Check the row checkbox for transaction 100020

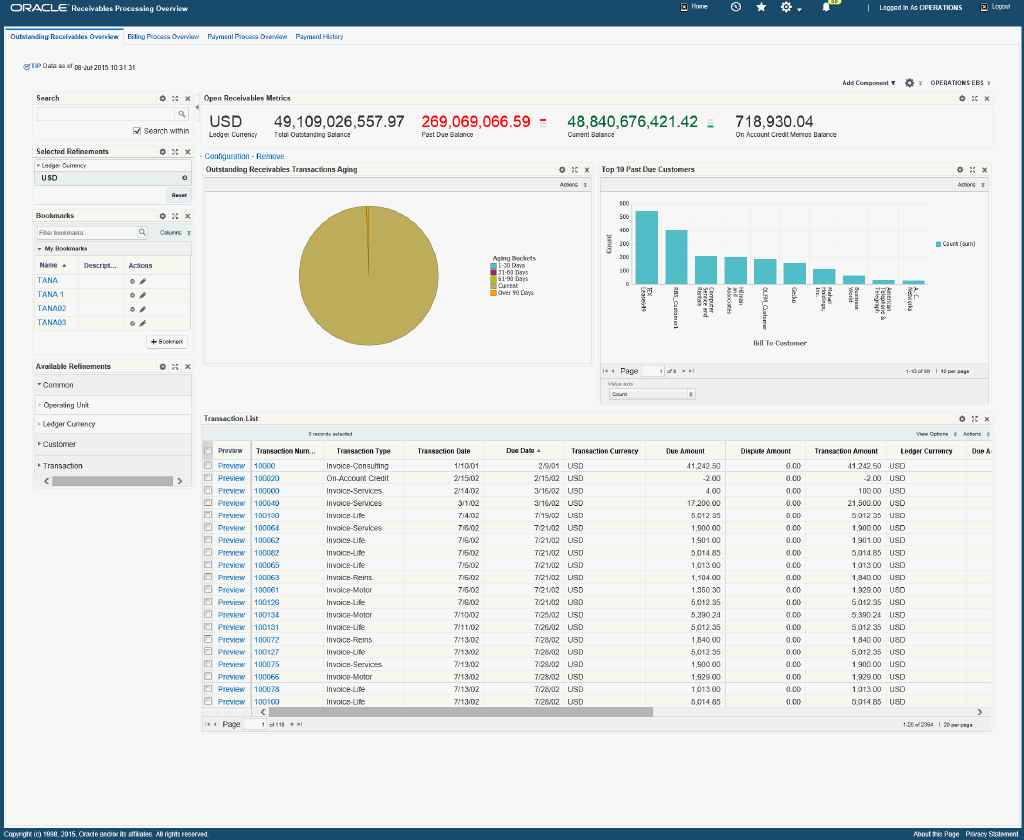(208, 478)
